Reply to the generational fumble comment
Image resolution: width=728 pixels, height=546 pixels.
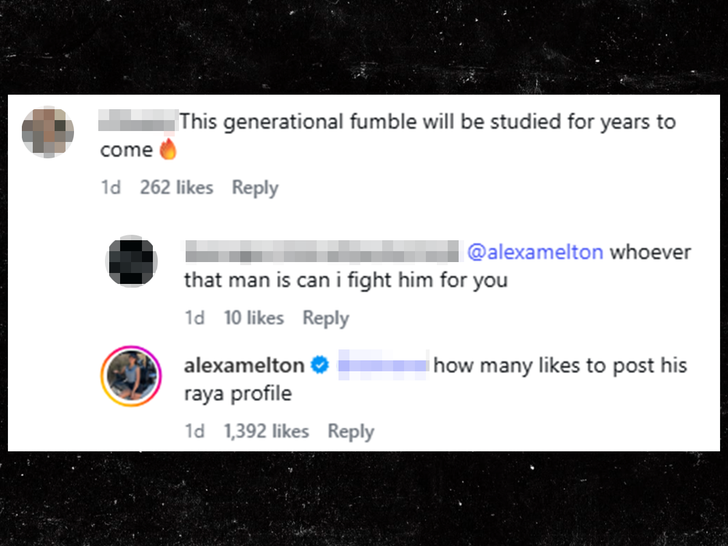255,187
